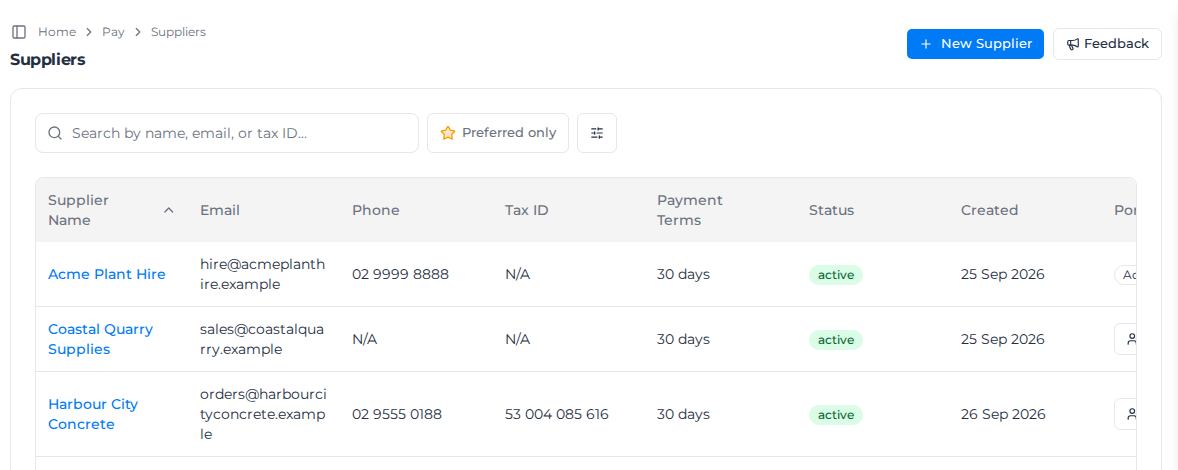Toggle the sidebar panel icon
1178x470 pixels.
(20, 32)
